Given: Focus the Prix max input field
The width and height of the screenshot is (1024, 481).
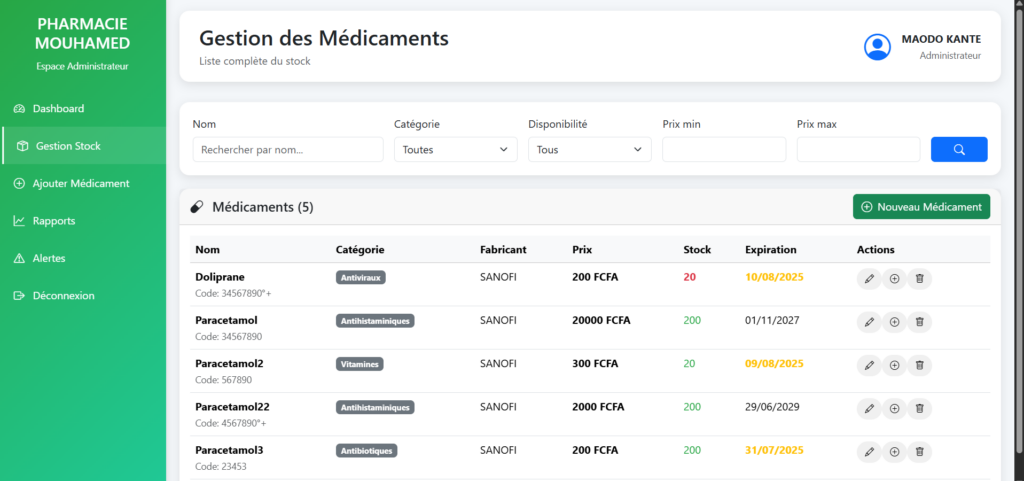Looking at the screenshot, I should [x=858, y=150].
